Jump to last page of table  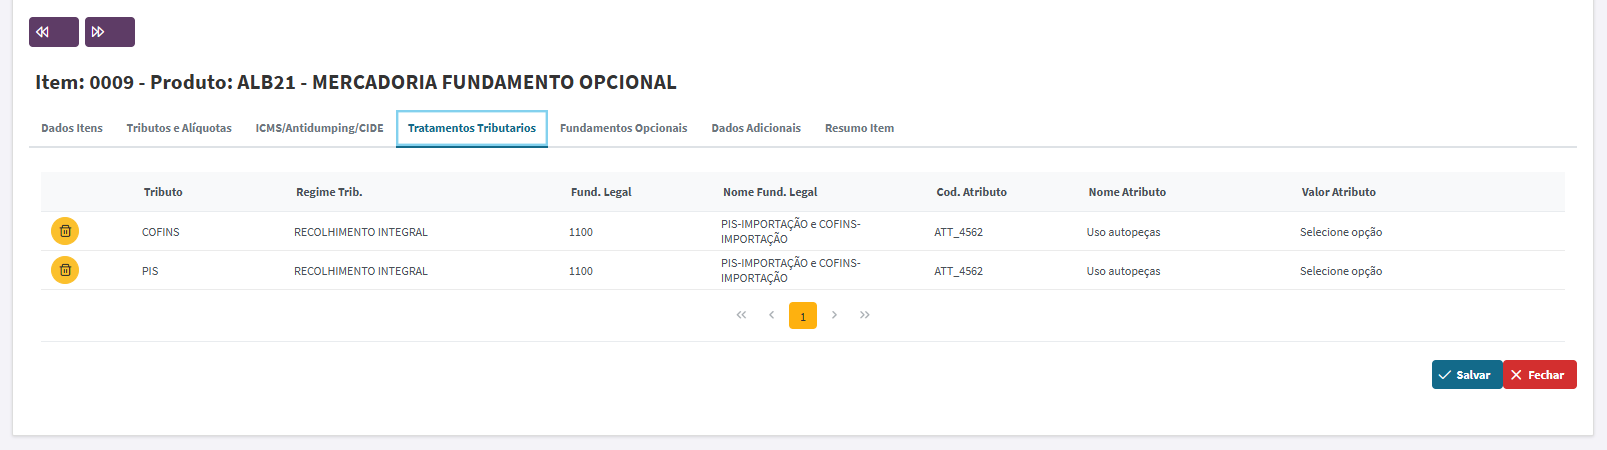tap(865, 315)
